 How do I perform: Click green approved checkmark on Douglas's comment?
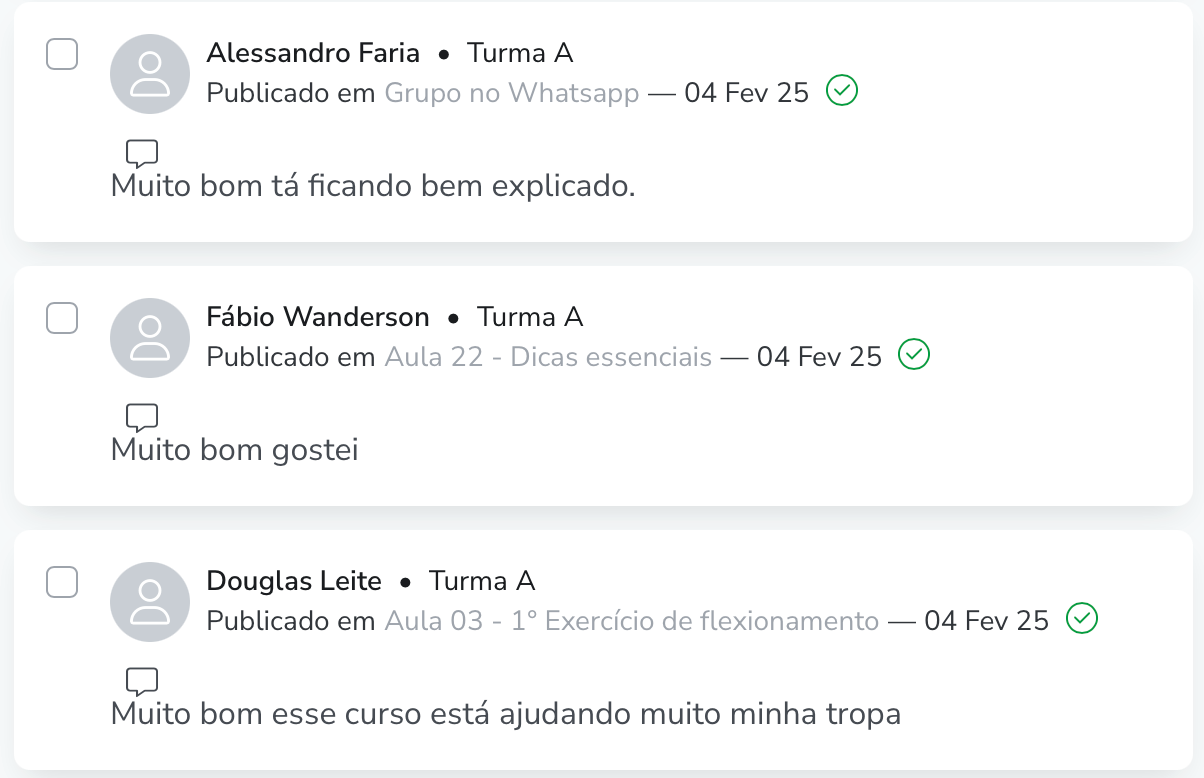pyautogui.click(x=1082, y=619)
